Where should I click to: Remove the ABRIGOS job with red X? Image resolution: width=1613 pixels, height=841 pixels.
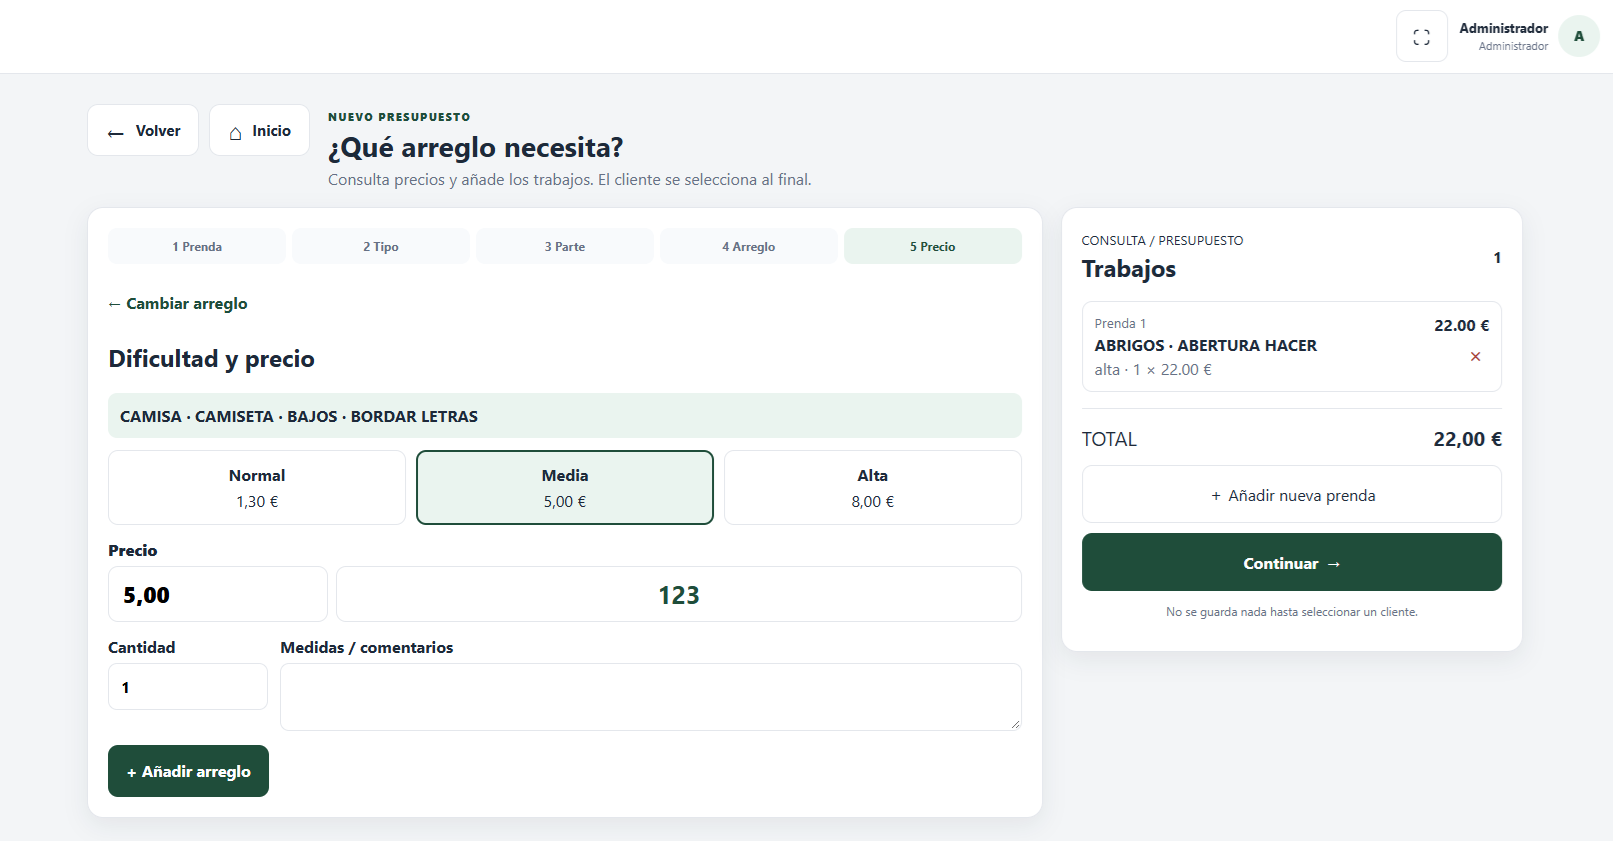click(1475, 357)
